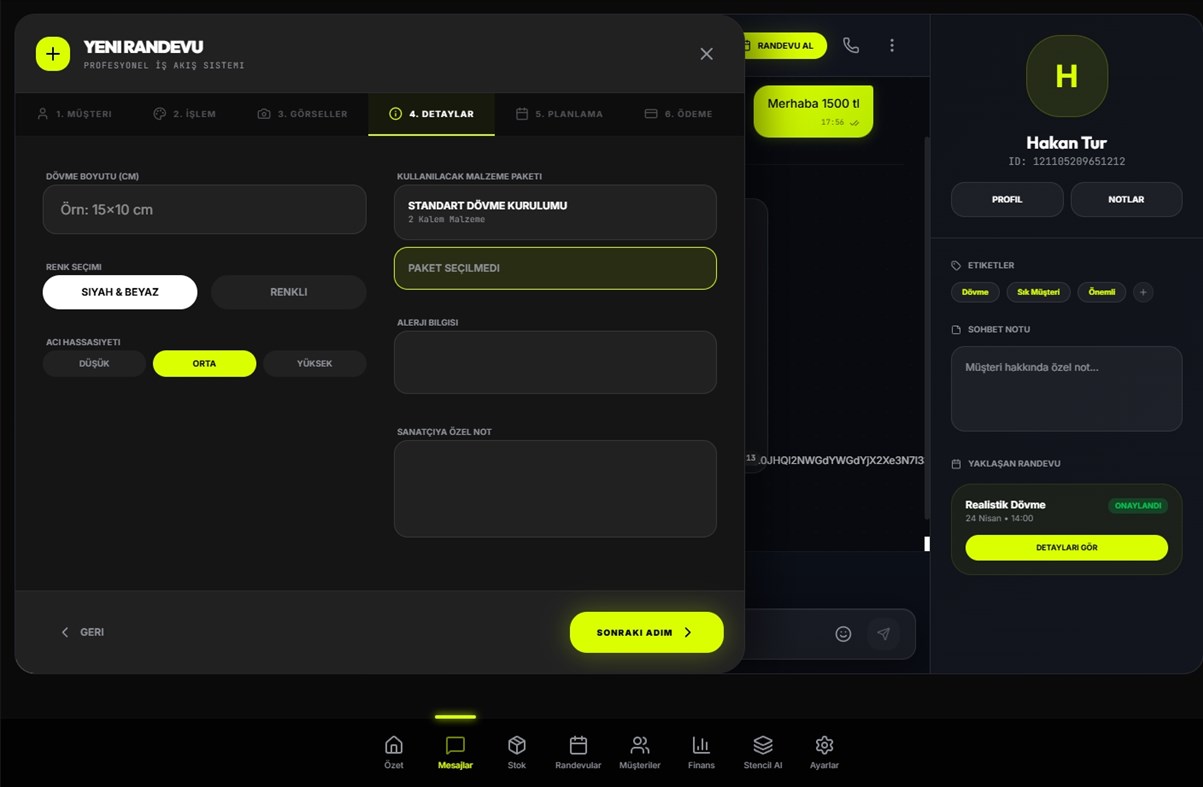
Task: Open Özet from the bottom navigation
Action: (x=394, y=752)
